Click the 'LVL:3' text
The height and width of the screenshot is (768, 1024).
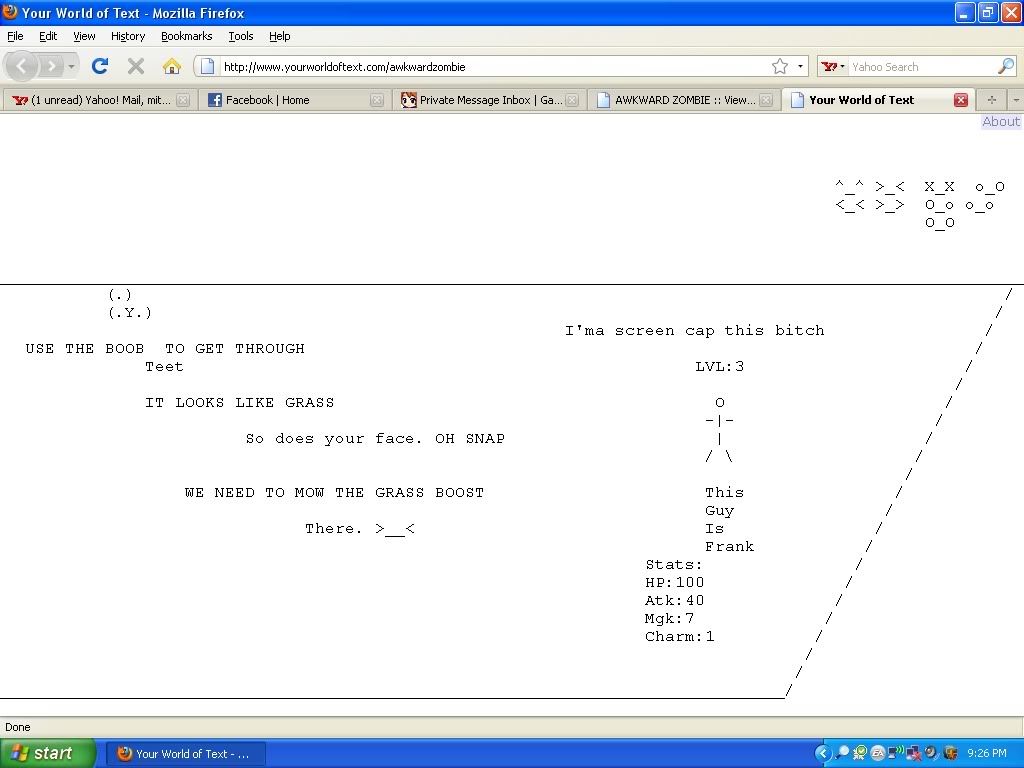(x=720, y=366)
